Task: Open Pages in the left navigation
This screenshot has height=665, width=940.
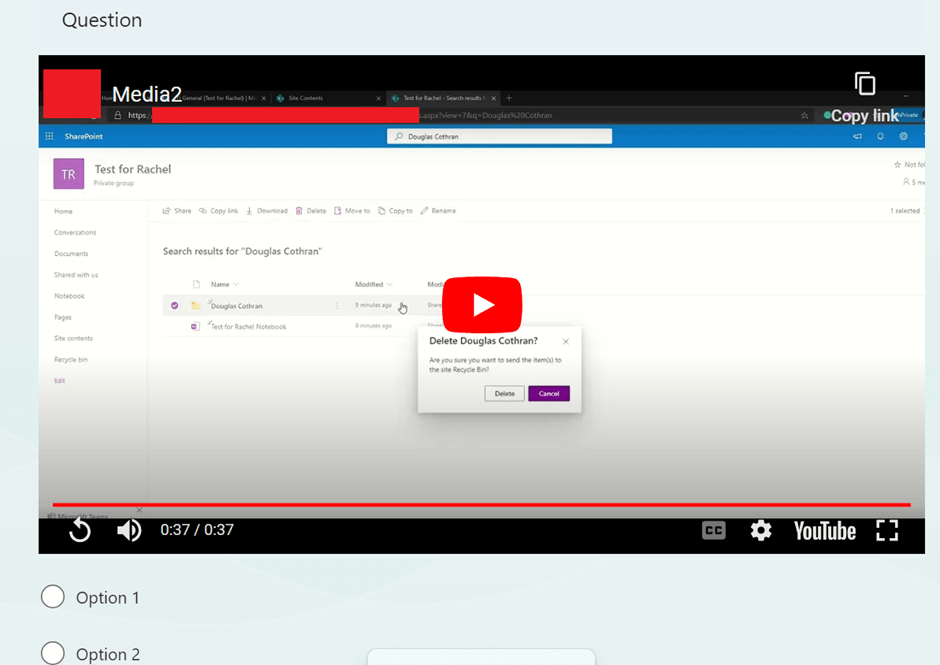Action: (x=62, y=317)
